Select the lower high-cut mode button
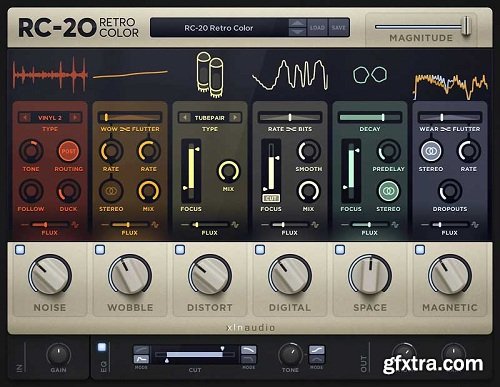Screen dimensions: 500x387 coord(249,359)
